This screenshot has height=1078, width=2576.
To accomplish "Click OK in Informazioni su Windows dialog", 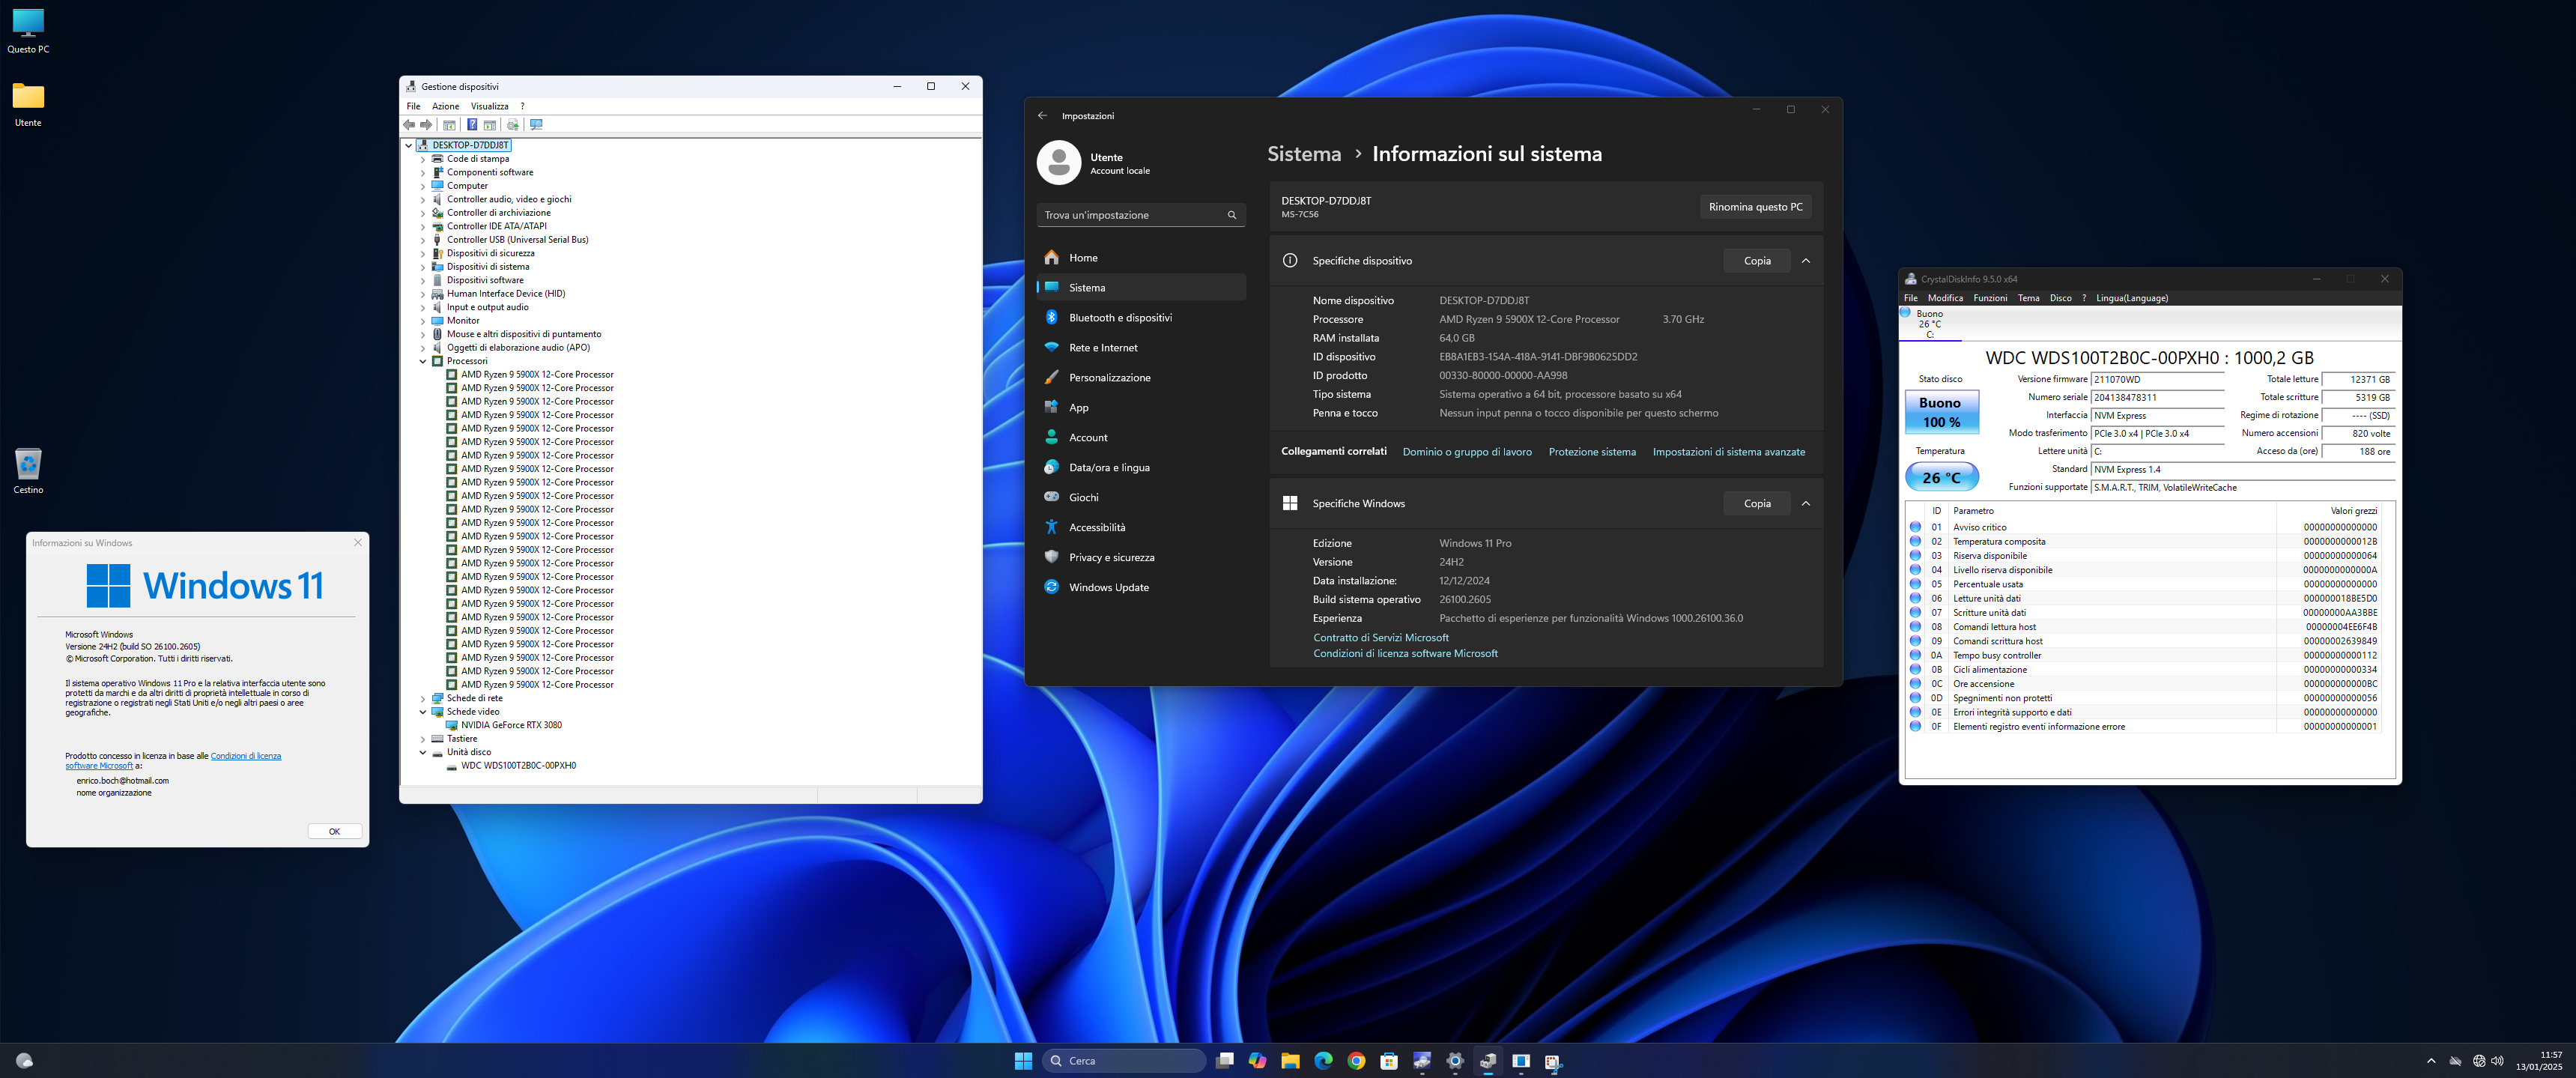I will 335,832.
